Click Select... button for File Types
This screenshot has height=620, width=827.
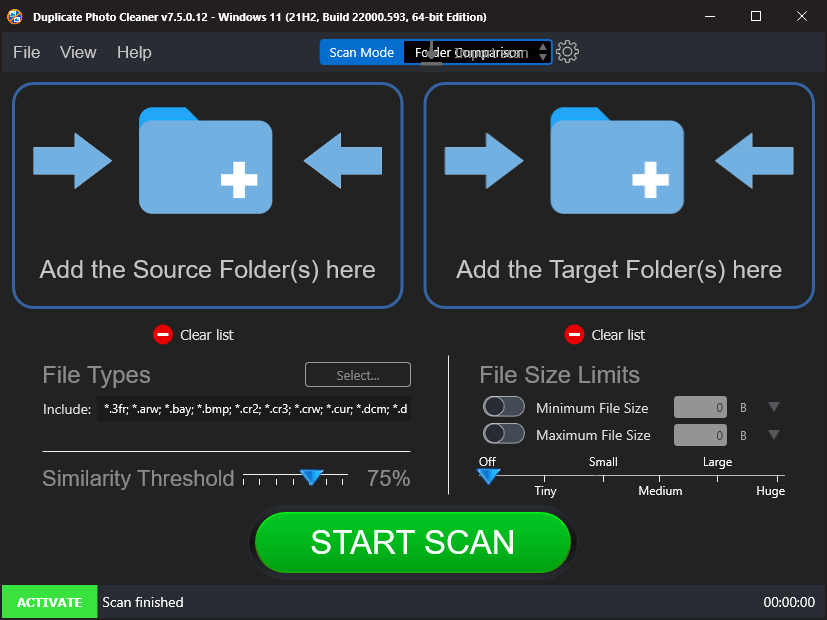click(x=358, y=375)
